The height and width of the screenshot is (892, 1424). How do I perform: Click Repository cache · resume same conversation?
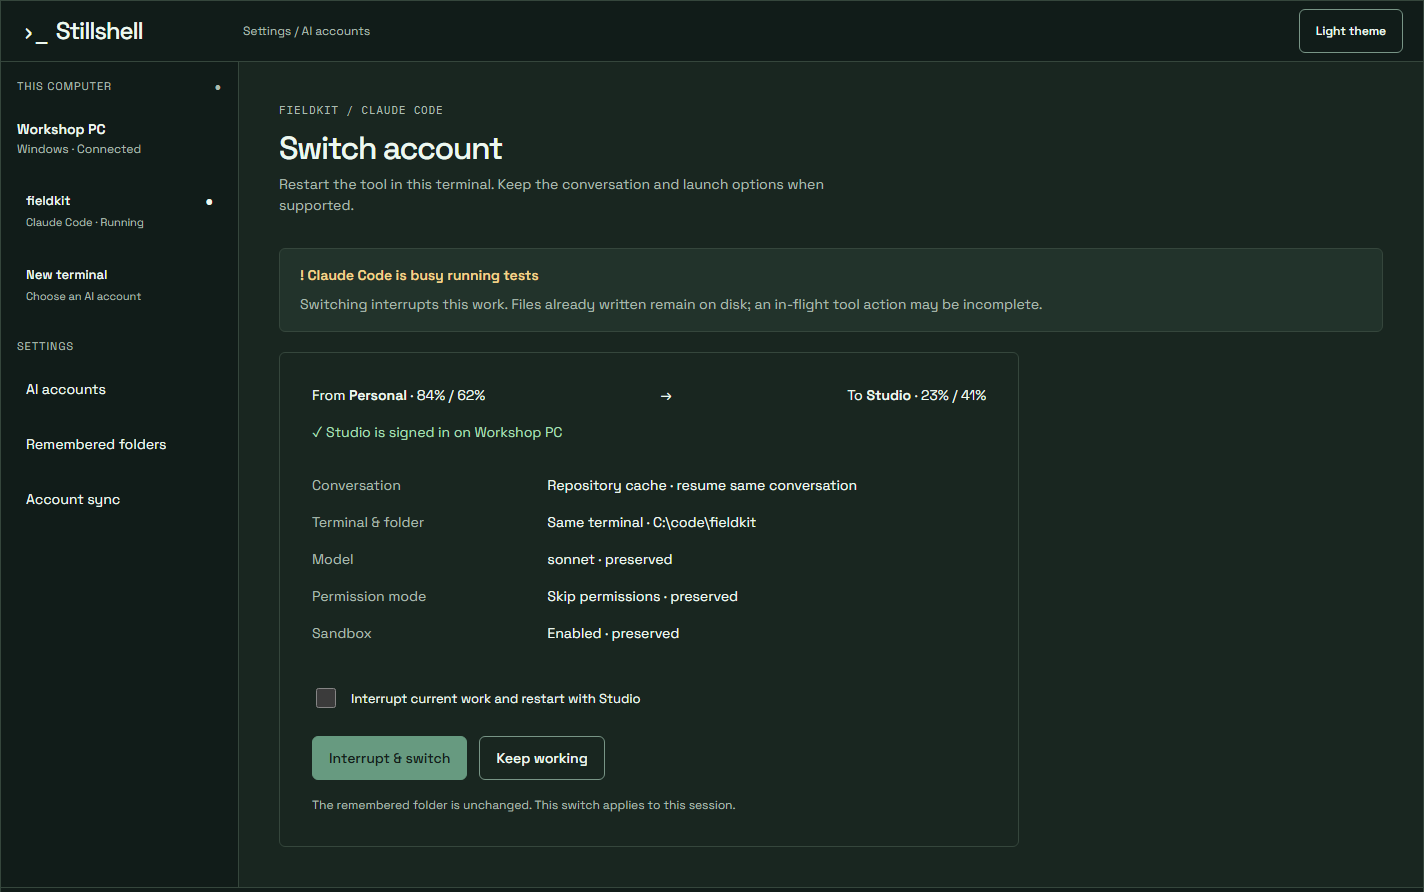pyautogui.click(x=702, y=486)
